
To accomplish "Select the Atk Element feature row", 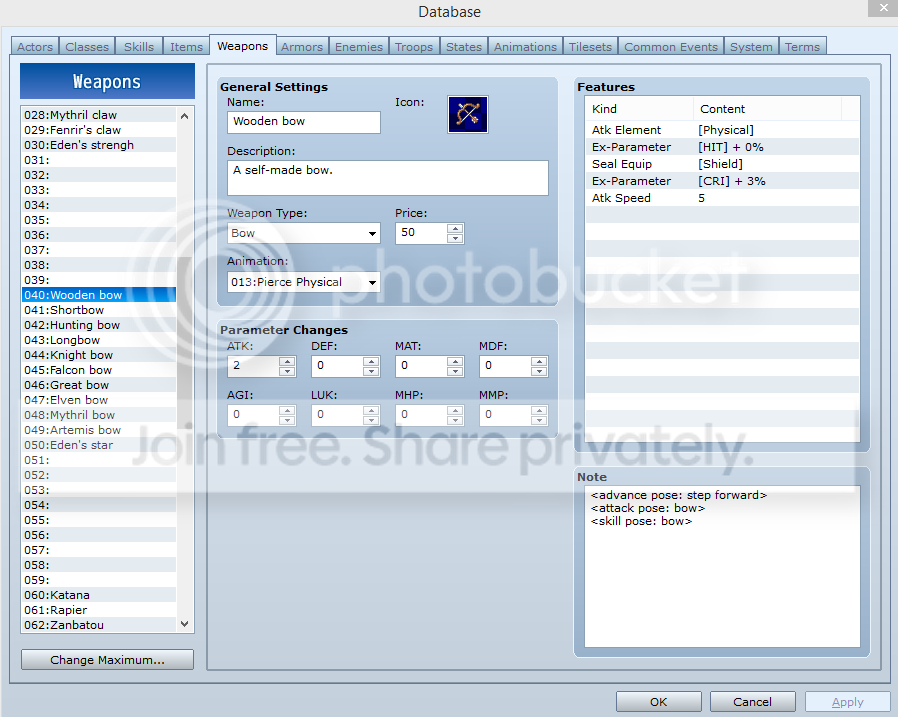I will 722,130.
